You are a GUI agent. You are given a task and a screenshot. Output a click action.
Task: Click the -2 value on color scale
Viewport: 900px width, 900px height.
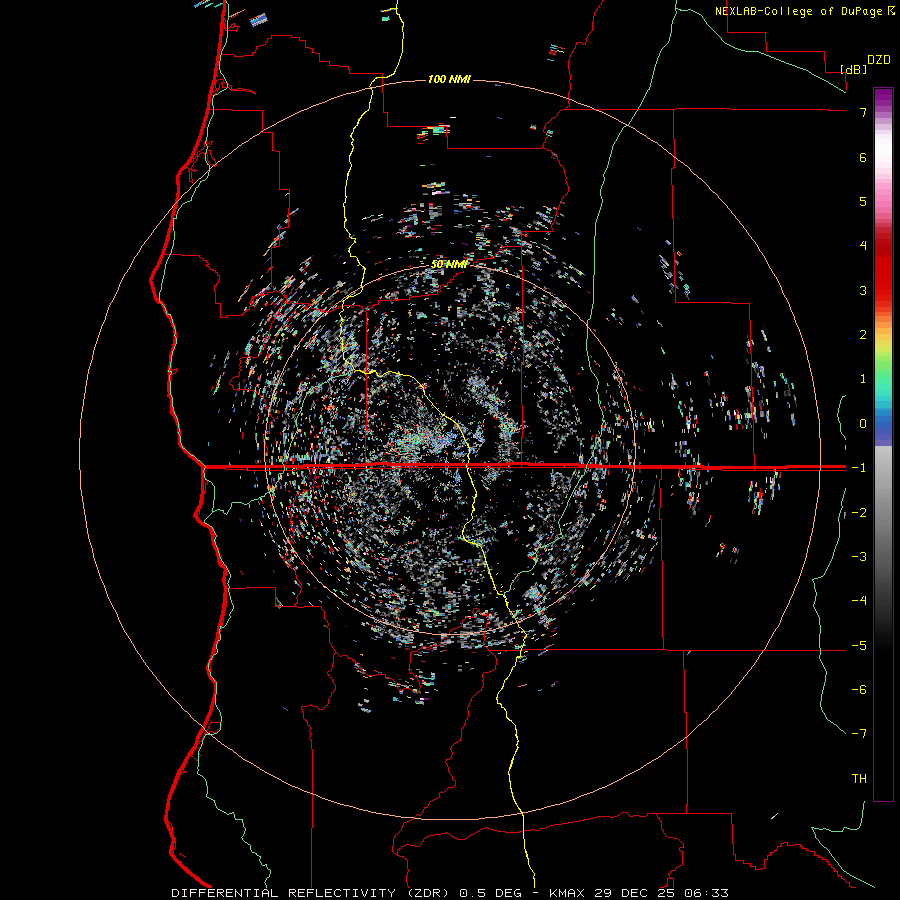[x=859, y=513]
